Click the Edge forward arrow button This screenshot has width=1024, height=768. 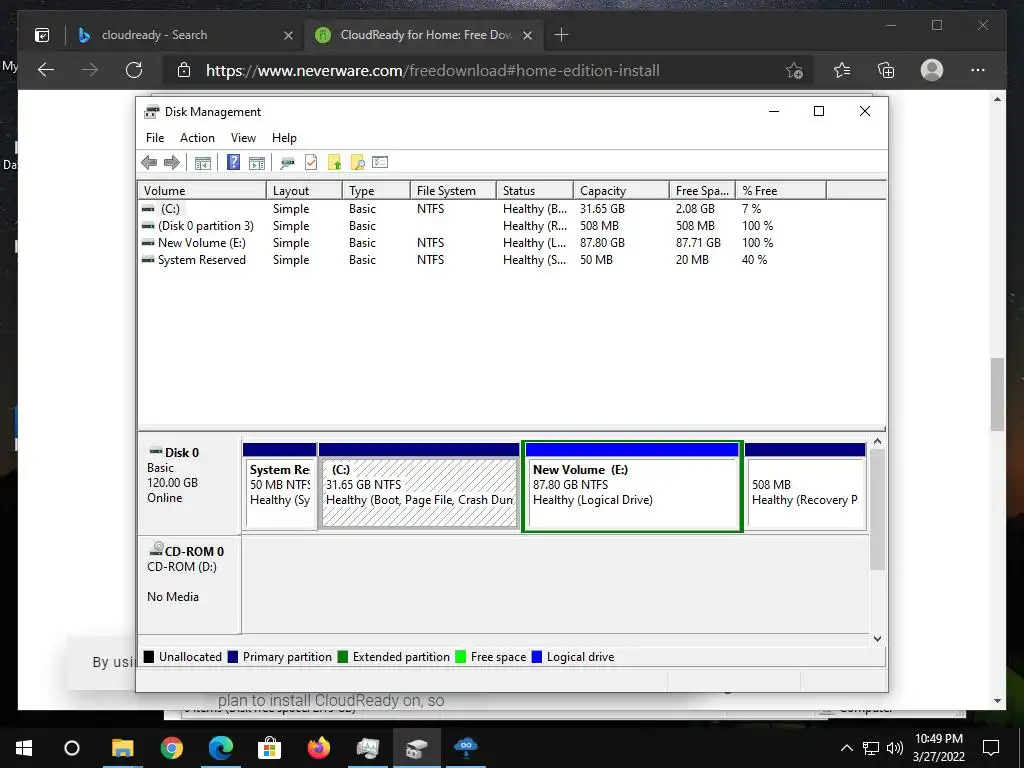(90, 70)
